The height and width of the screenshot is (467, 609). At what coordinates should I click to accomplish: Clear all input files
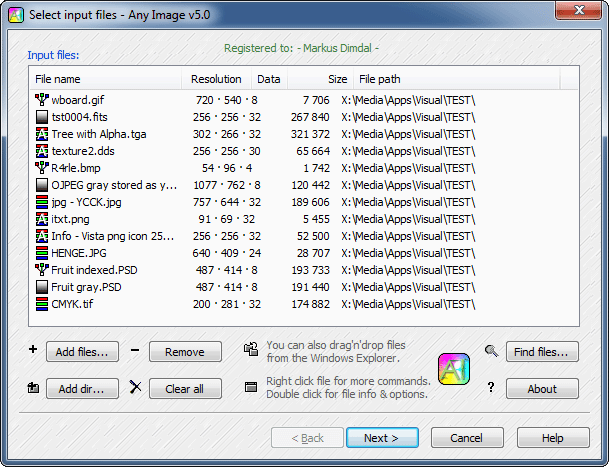[185, 389]
